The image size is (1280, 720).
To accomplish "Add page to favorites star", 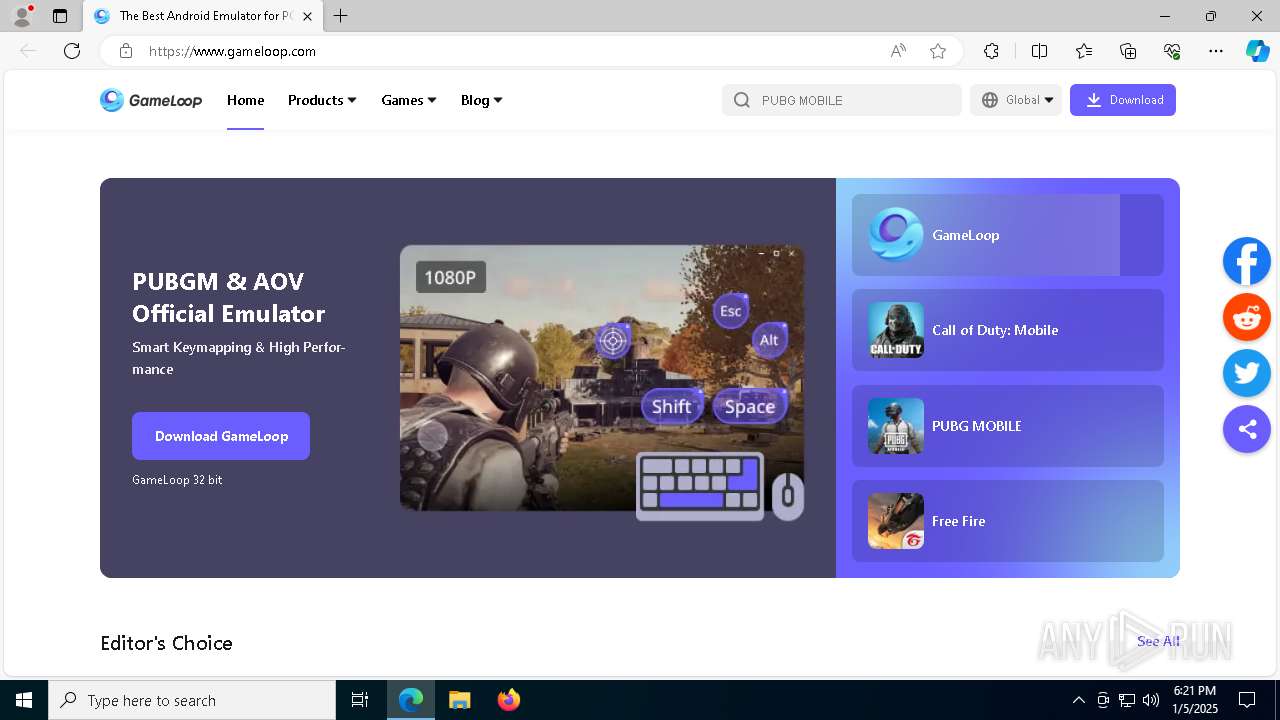I will (x=938, y=51).
